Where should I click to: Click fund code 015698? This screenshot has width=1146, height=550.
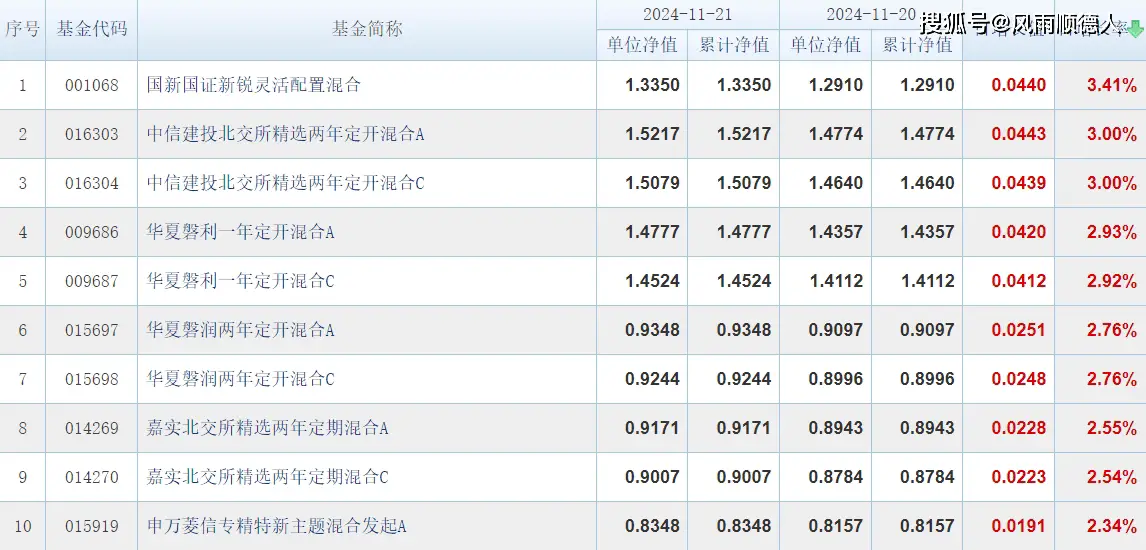coord(91,379)
